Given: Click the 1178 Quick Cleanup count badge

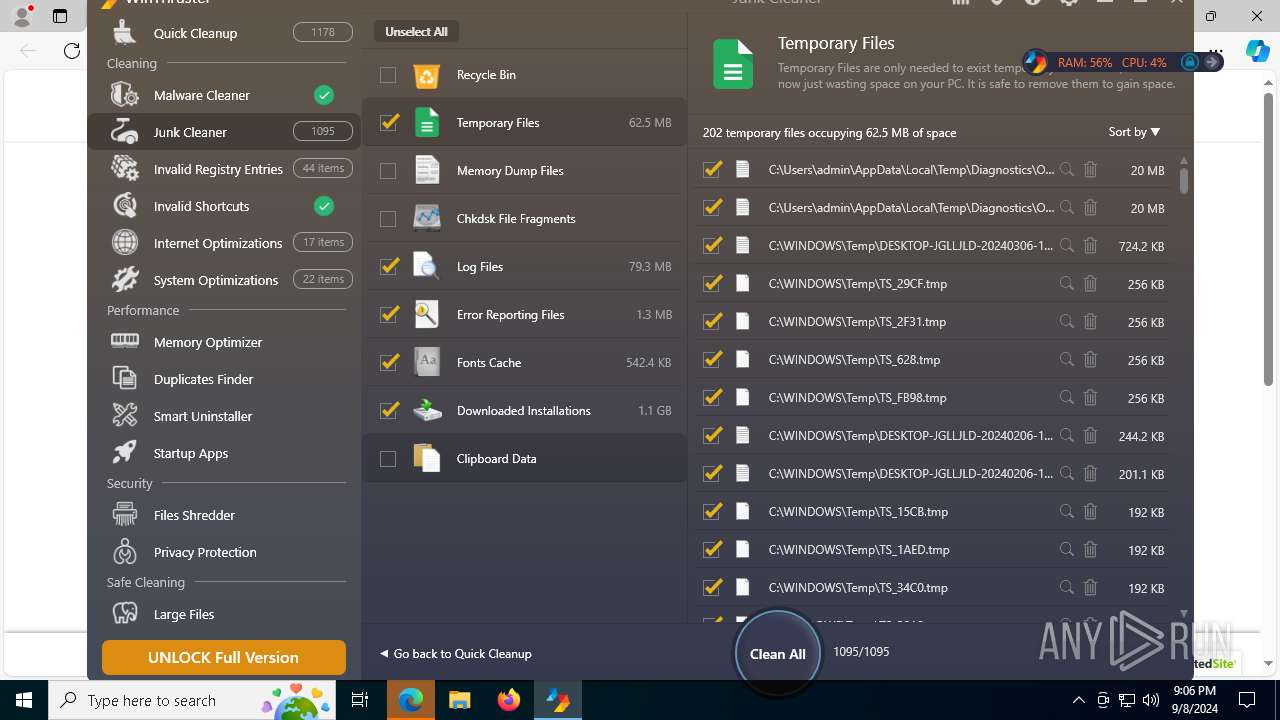Looking at the screenshot, I should coord(323,32).
